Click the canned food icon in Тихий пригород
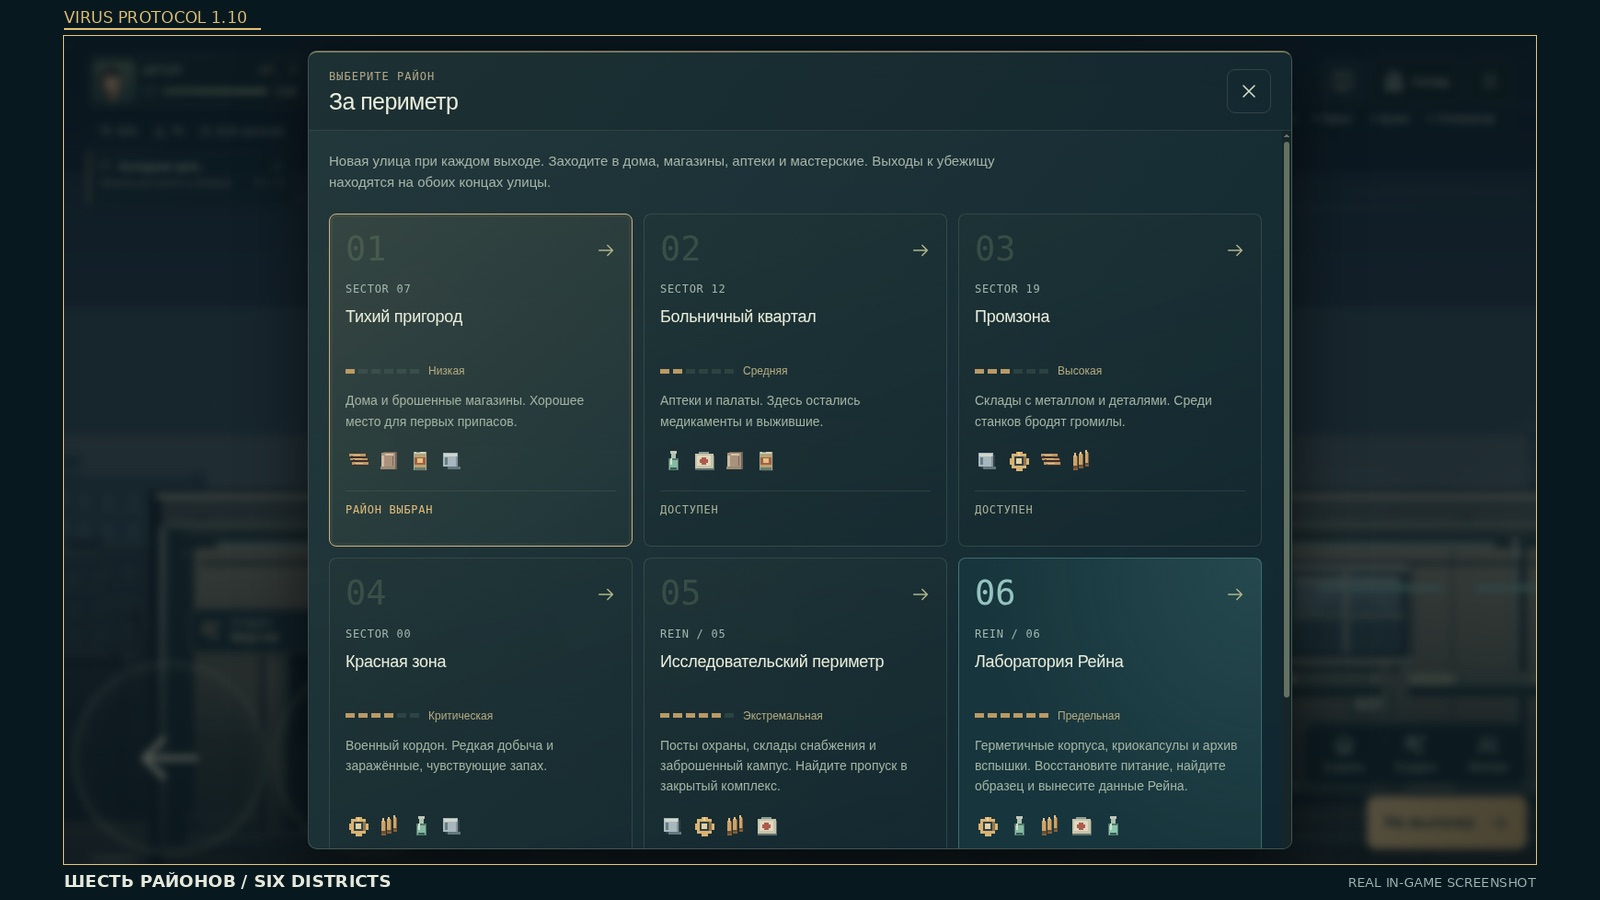The image size is (1600, 900). pos(420,460)
